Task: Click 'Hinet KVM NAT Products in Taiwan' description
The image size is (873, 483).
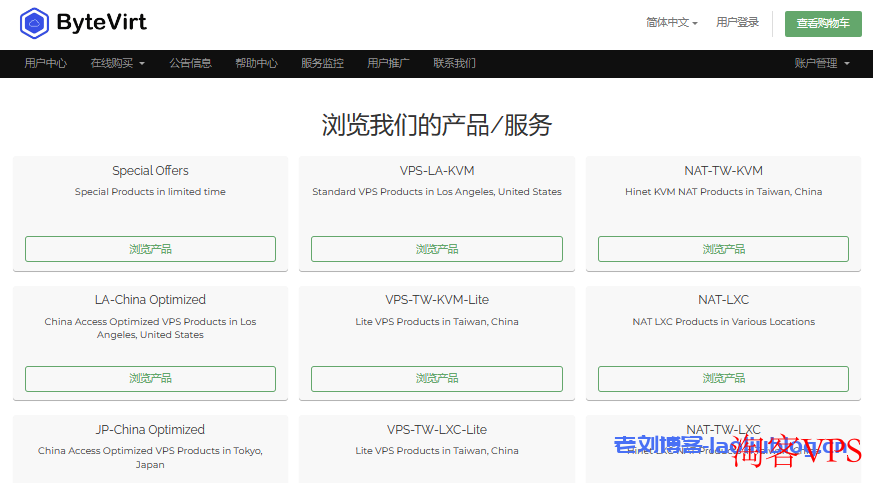Action: [x=723, y=191]
